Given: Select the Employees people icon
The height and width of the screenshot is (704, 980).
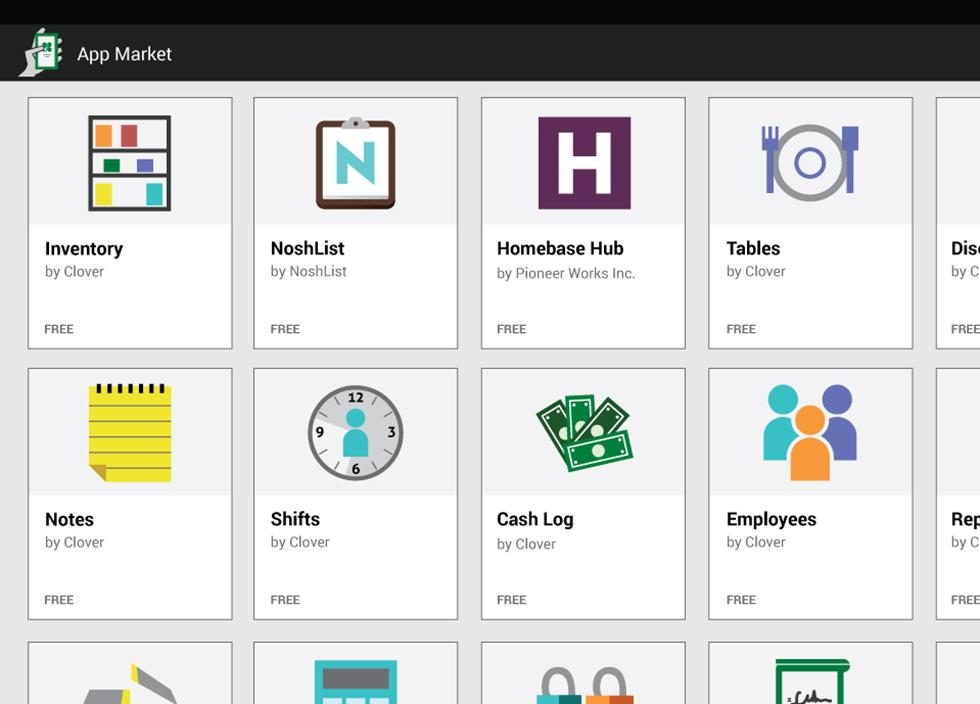Looking at the screenshot, I should click(810, 433).
